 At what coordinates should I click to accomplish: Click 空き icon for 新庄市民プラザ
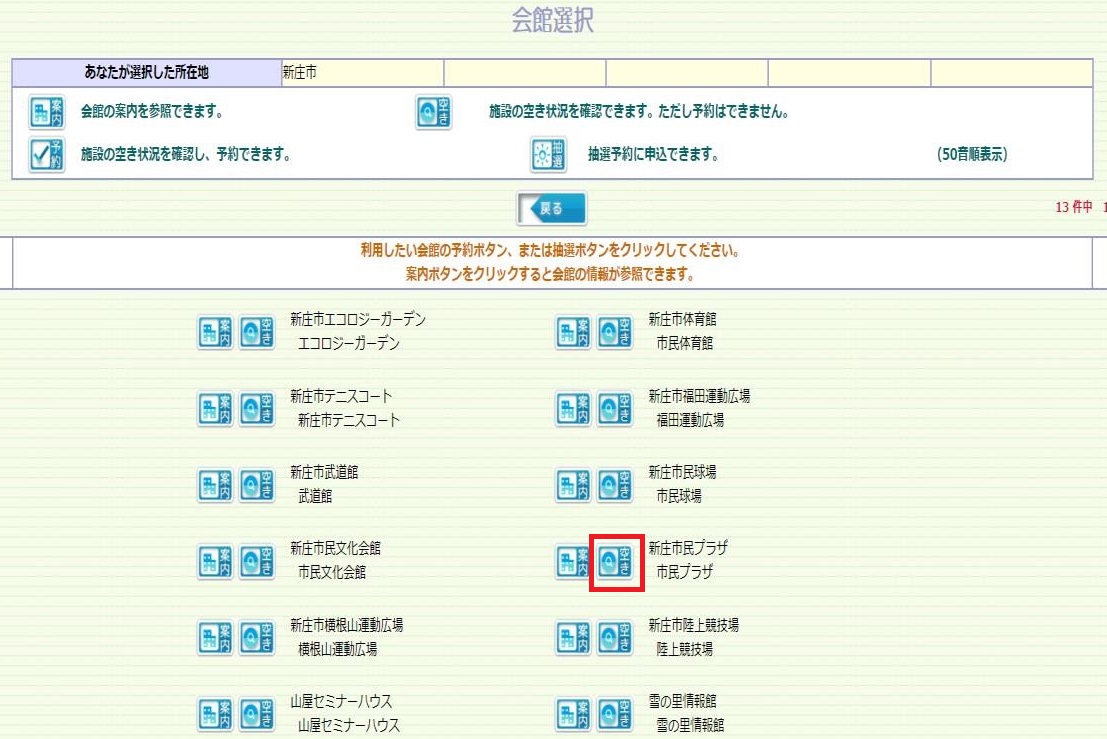(x=615, y=561)
